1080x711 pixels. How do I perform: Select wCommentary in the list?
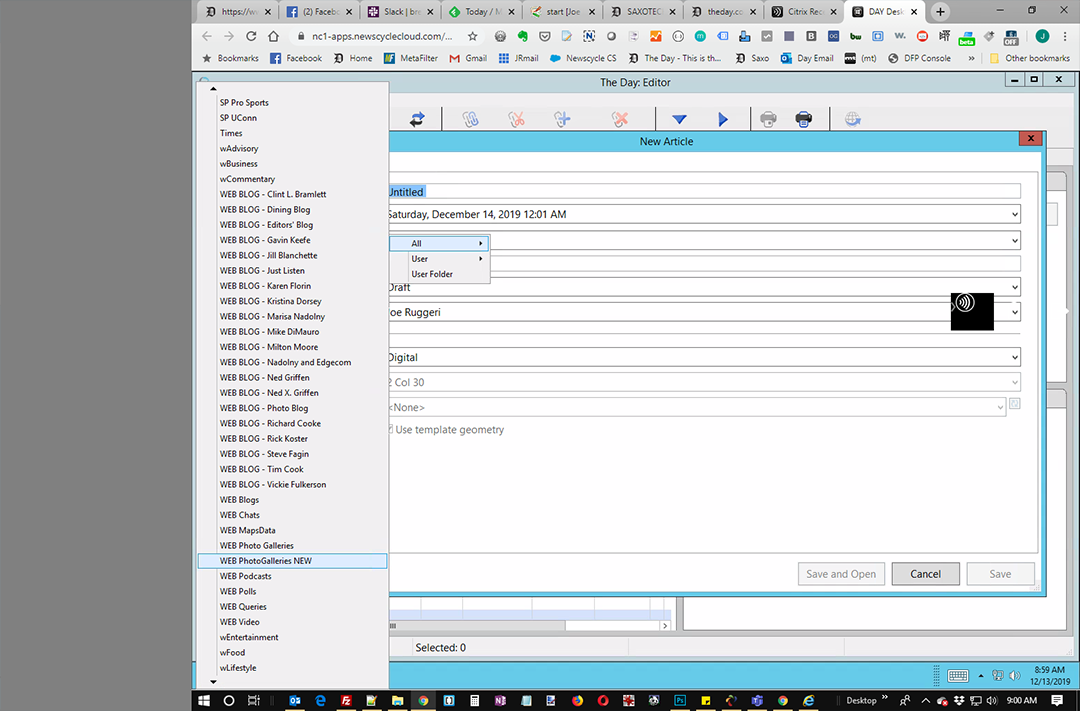tap(293, 179)
